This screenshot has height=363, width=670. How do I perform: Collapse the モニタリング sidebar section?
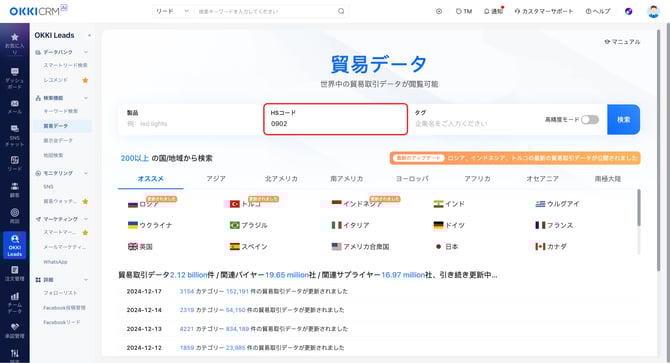86,173
